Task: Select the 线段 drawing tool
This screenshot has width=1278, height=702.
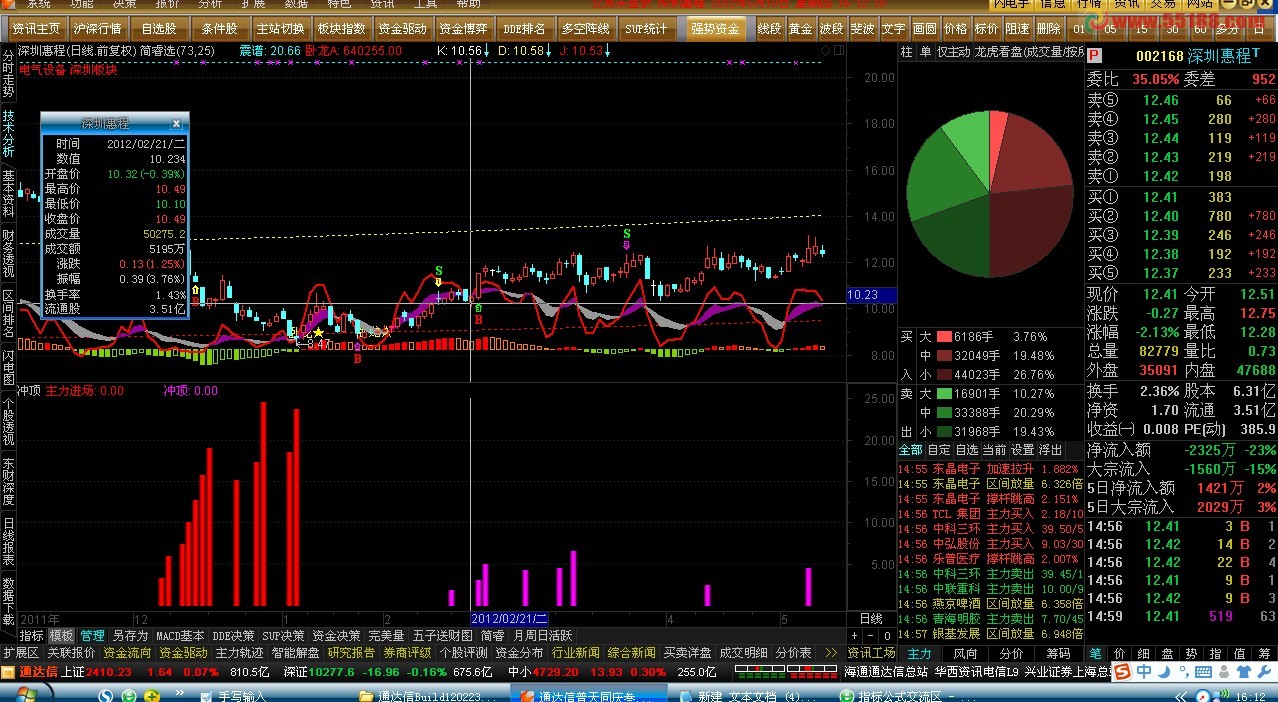Action: pyautogui.click(x=770, y=29)
